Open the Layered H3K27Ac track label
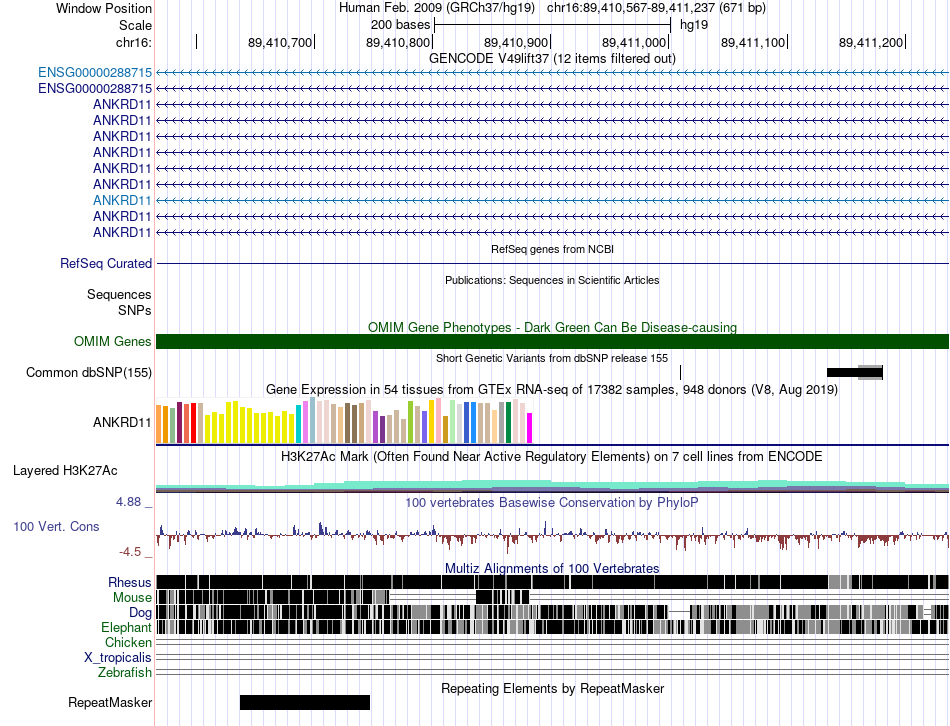Image resolution: width=950 pixels, height=726 pixels. 65,471
